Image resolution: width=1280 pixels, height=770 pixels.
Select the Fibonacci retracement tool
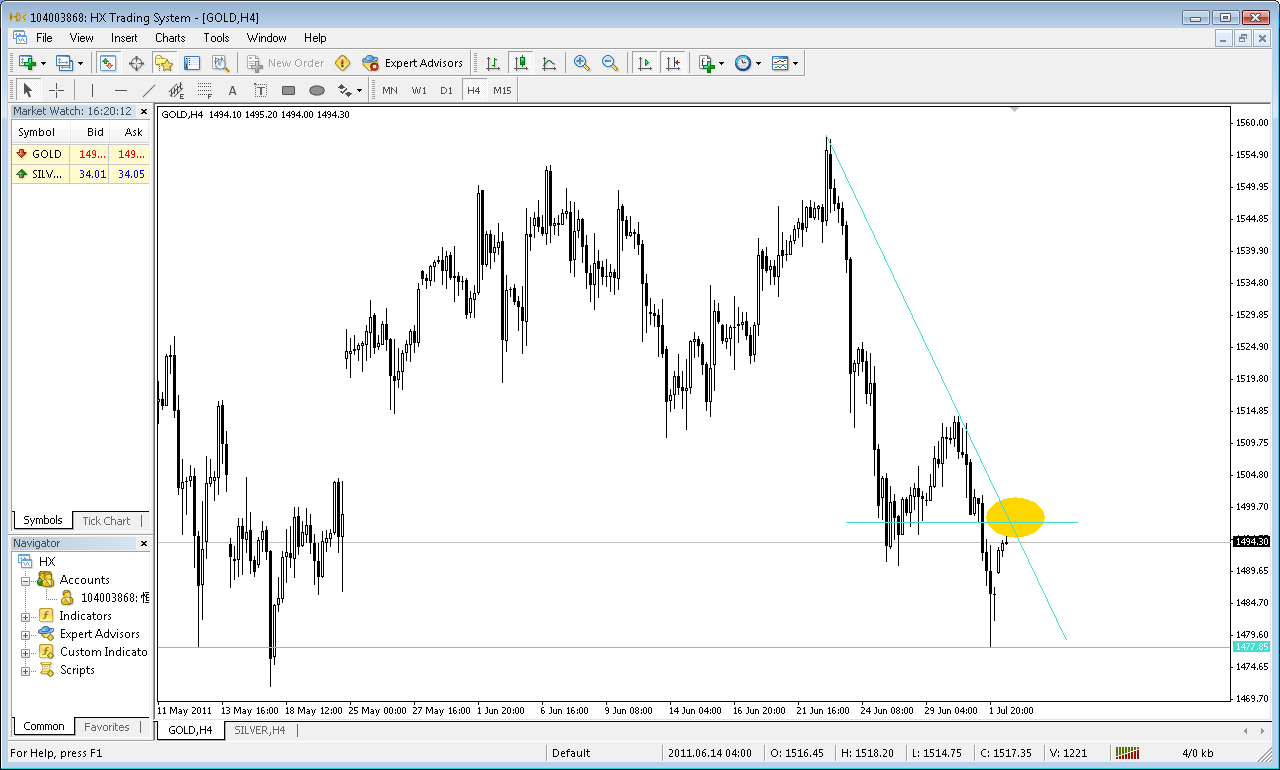click(x=205, y=90)
